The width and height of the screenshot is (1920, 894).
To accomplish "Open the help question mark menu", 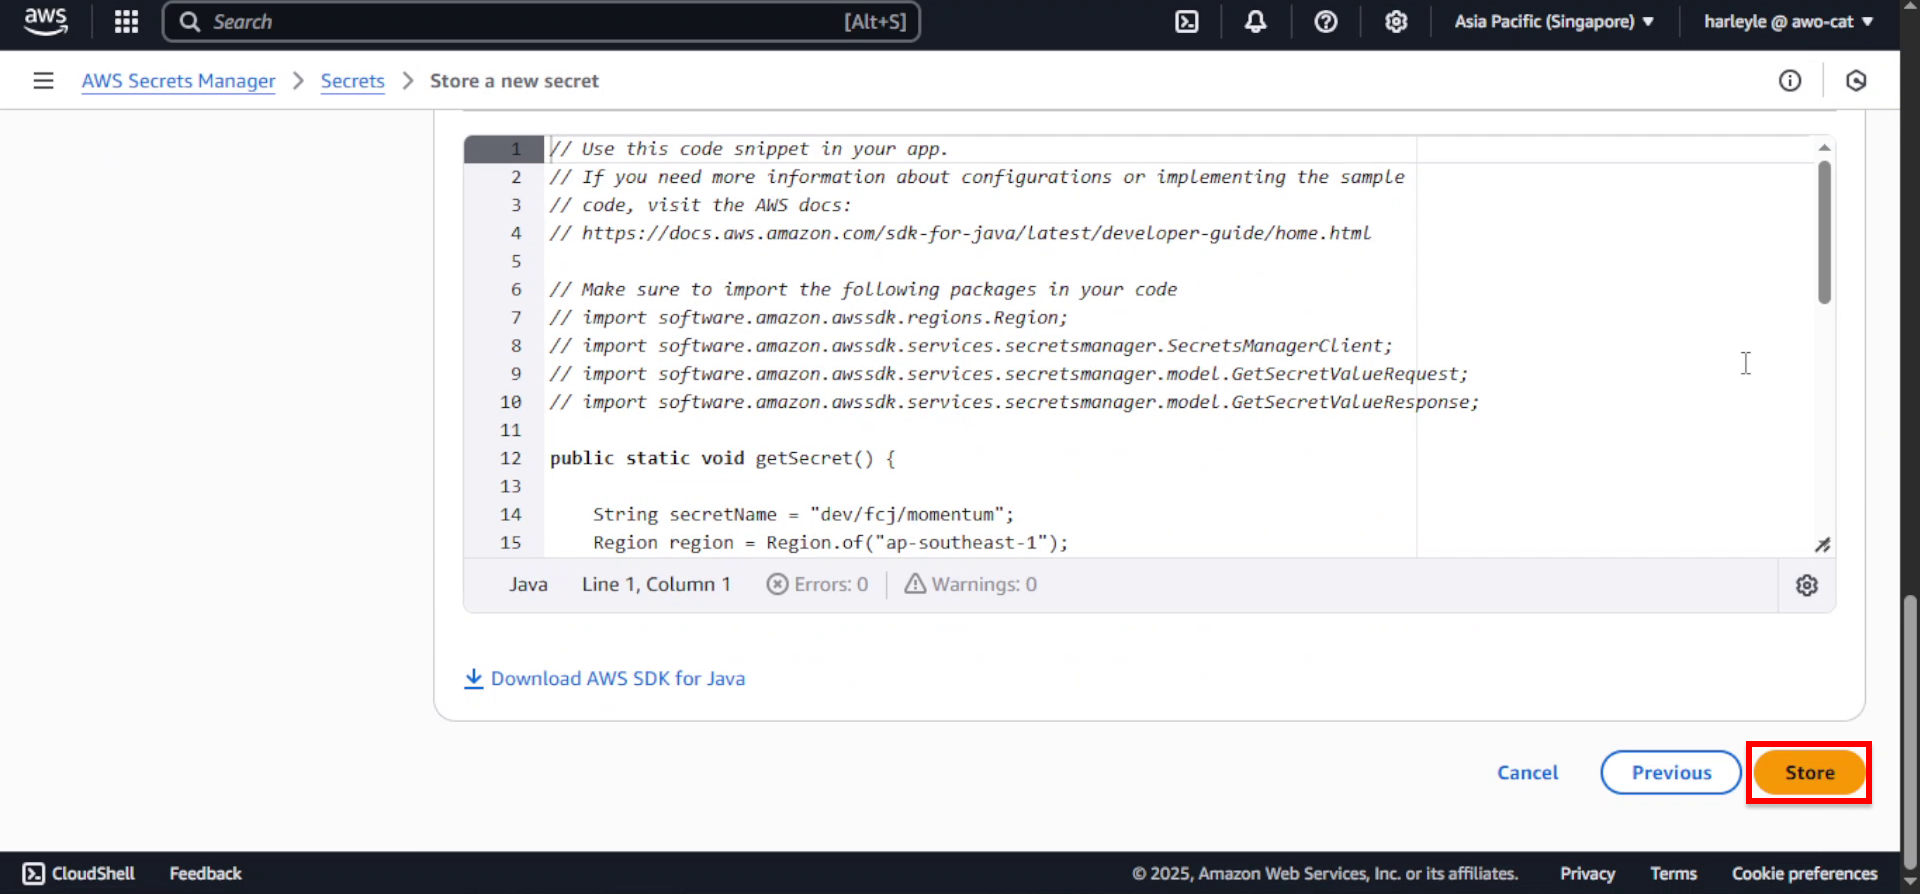I will click(1326, 21).
